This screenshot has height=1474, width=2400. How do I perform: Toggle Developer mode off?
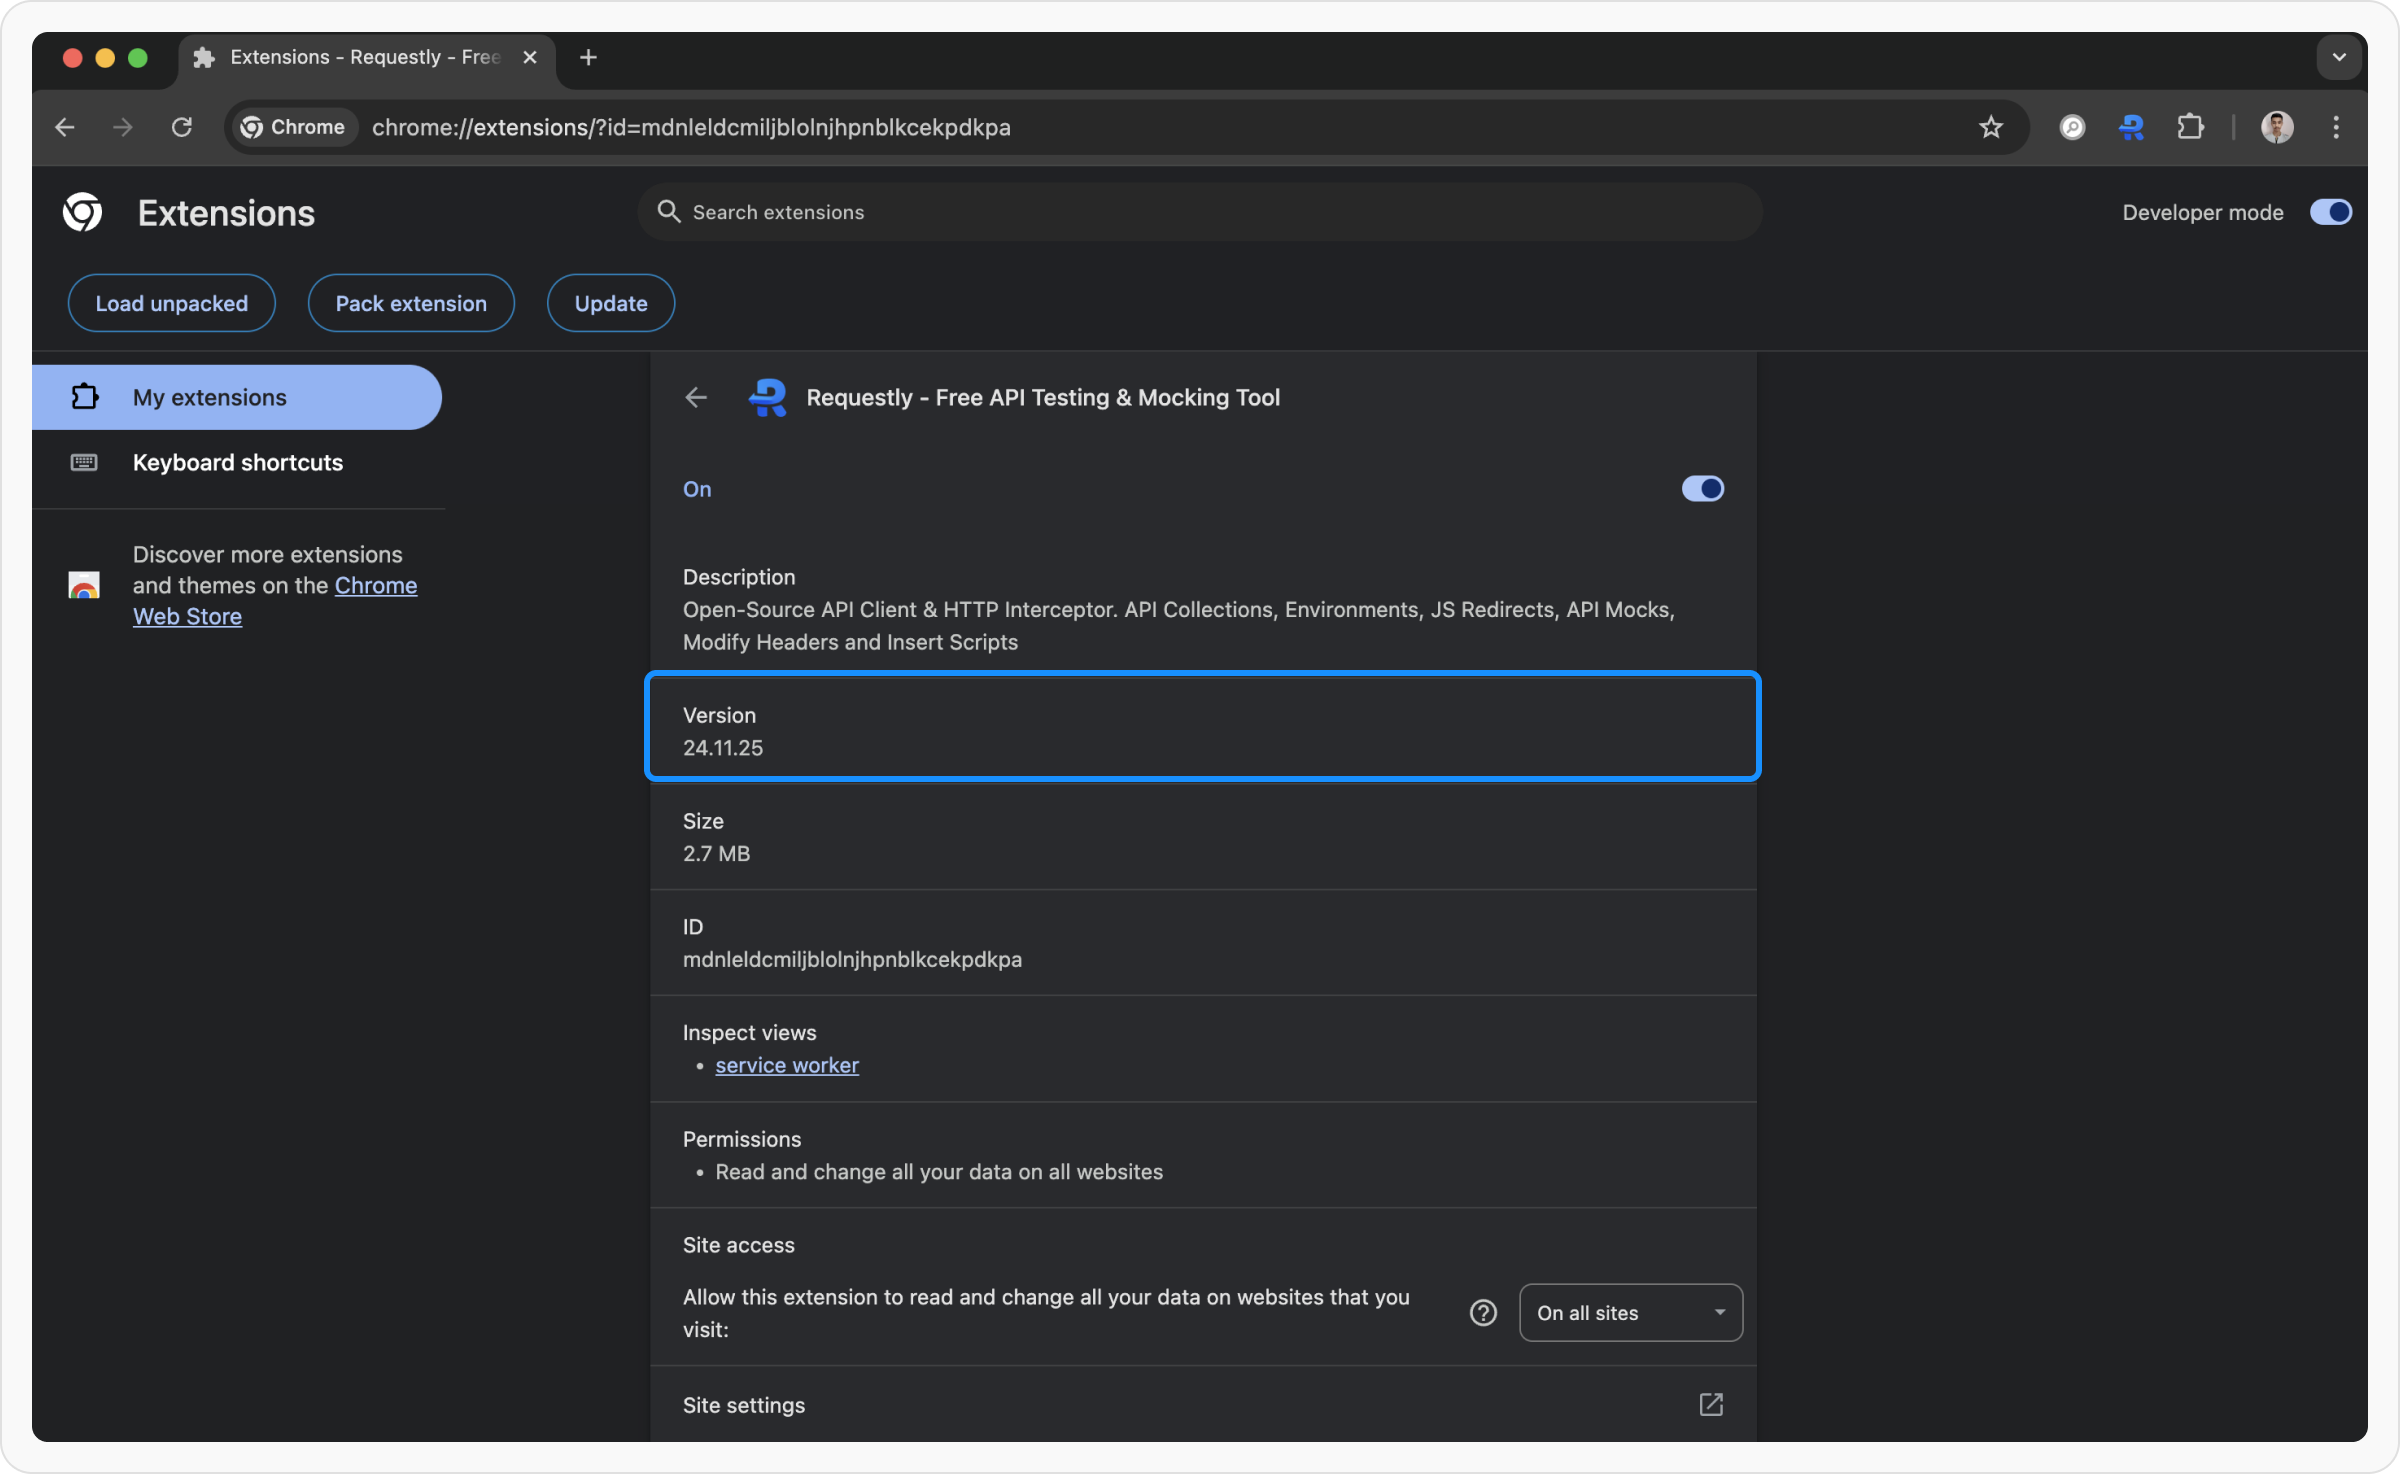(x=2330, y=212)
